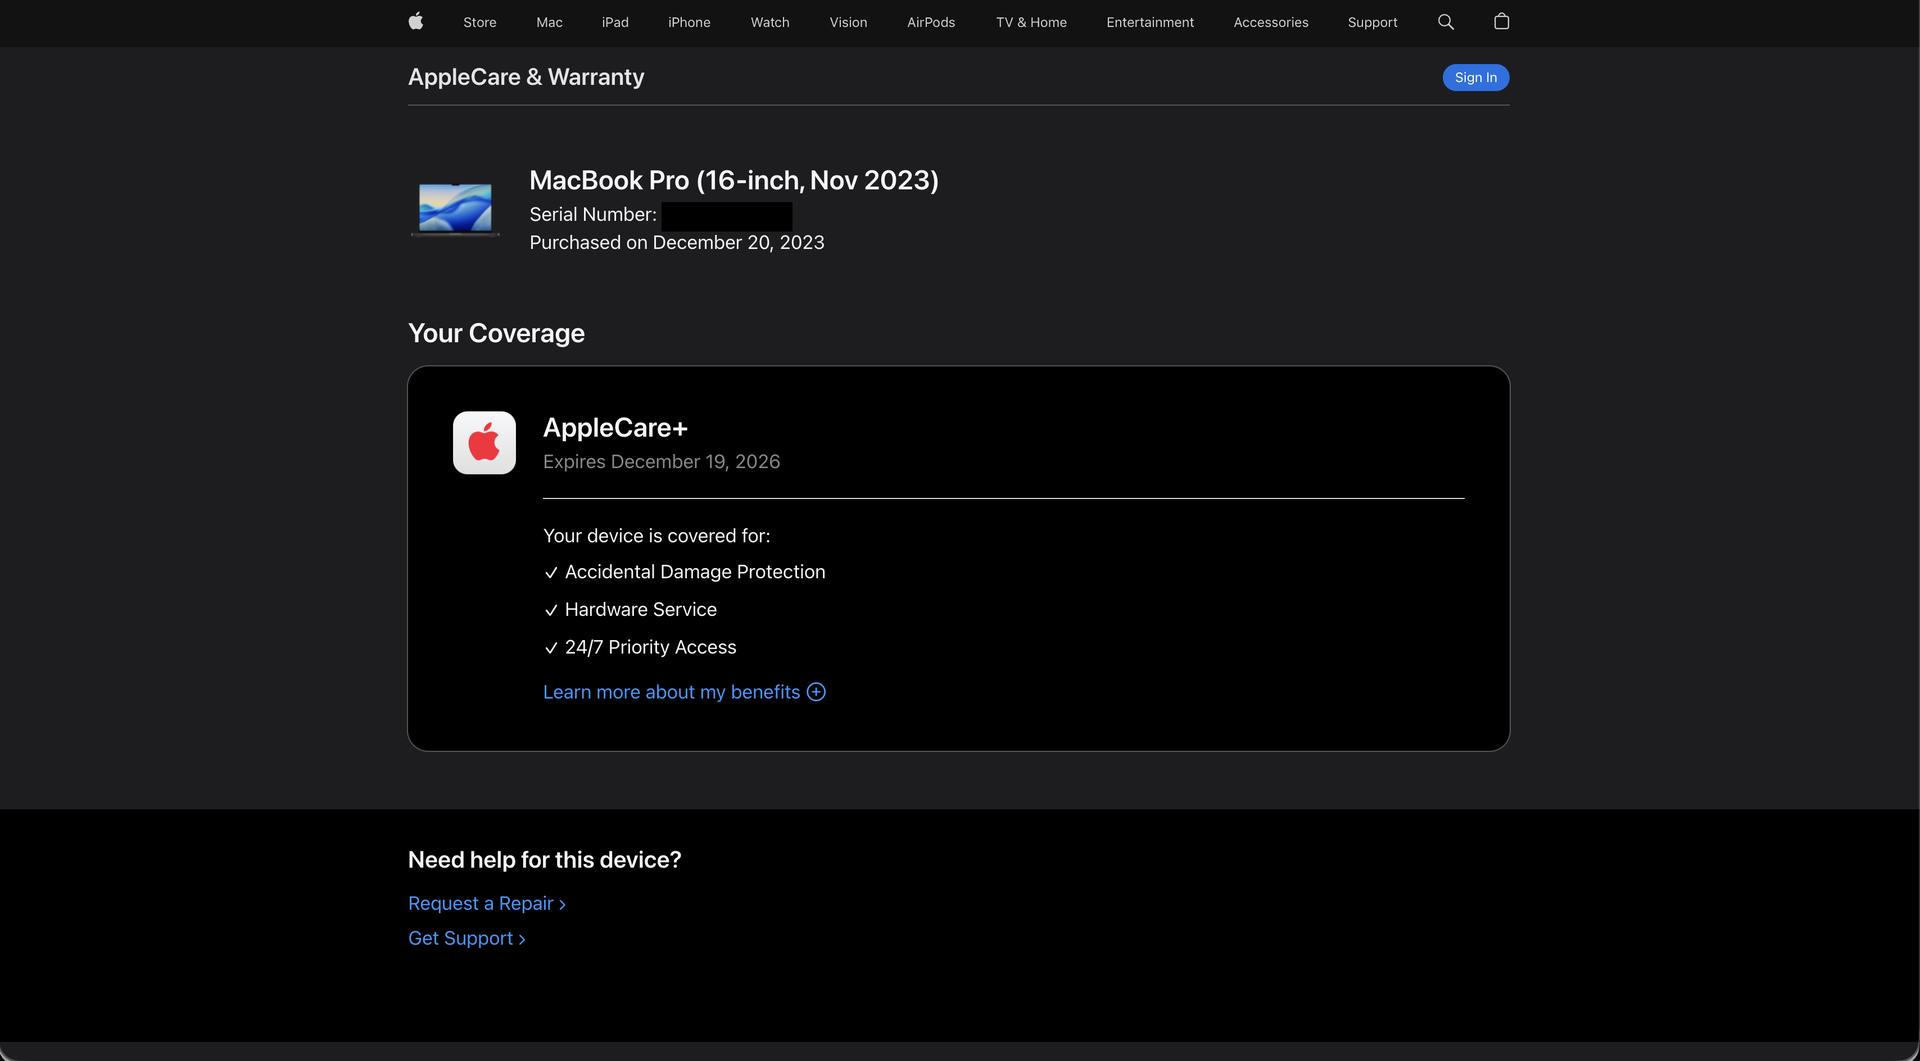The image size is (1920, 1061).
Task: Click the AppleCare+ plan title
Action: click(x=615, y=427)
